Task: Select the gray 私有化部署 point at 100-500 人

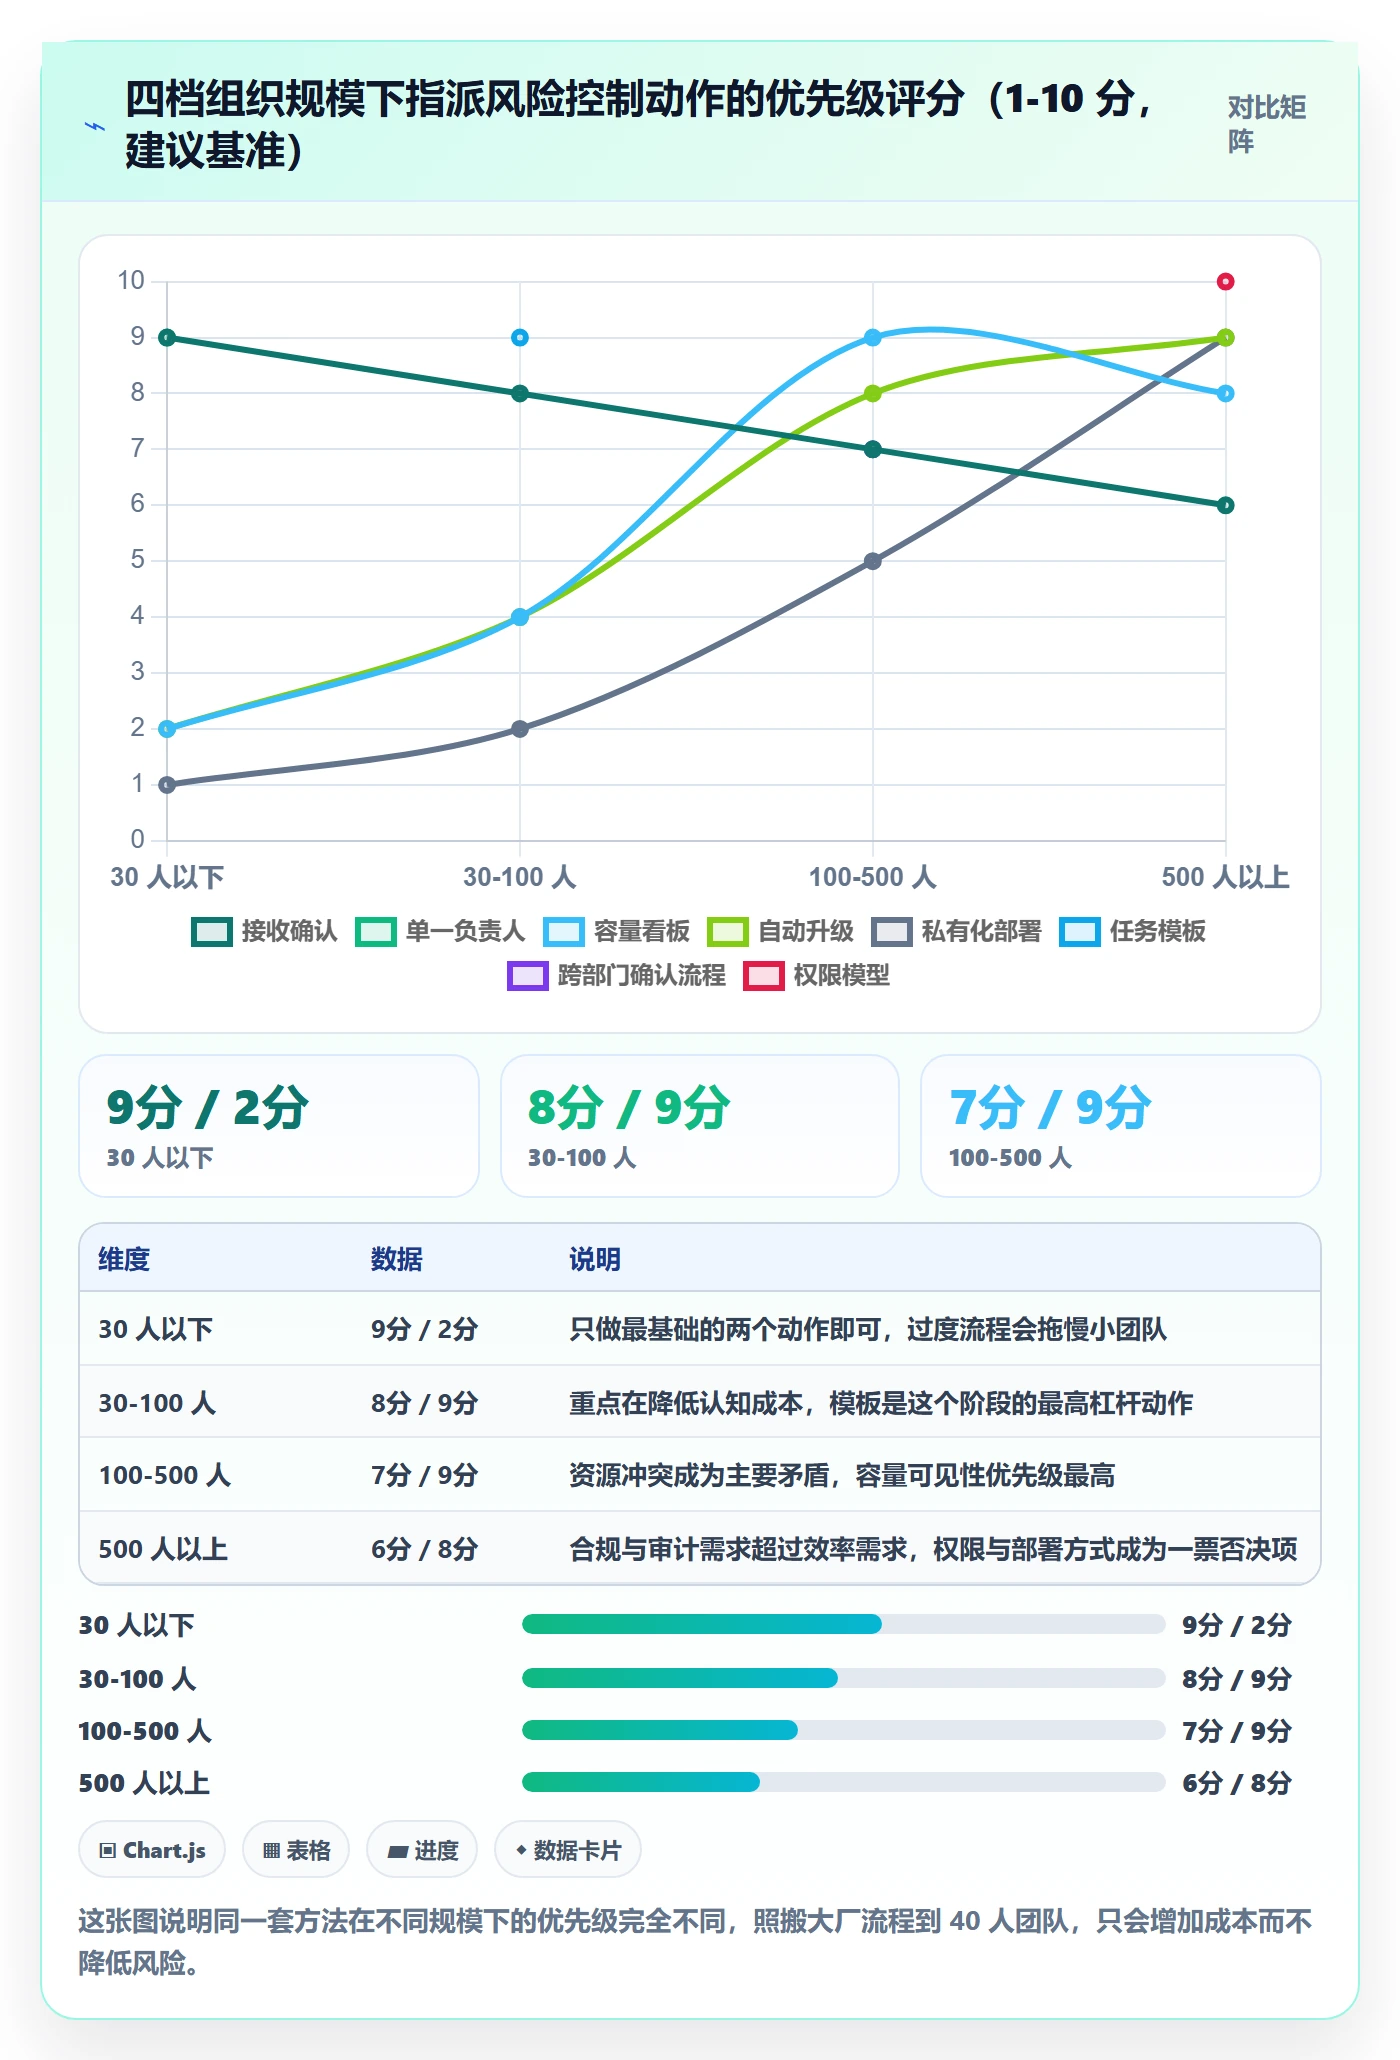Action: pos(873,561)
